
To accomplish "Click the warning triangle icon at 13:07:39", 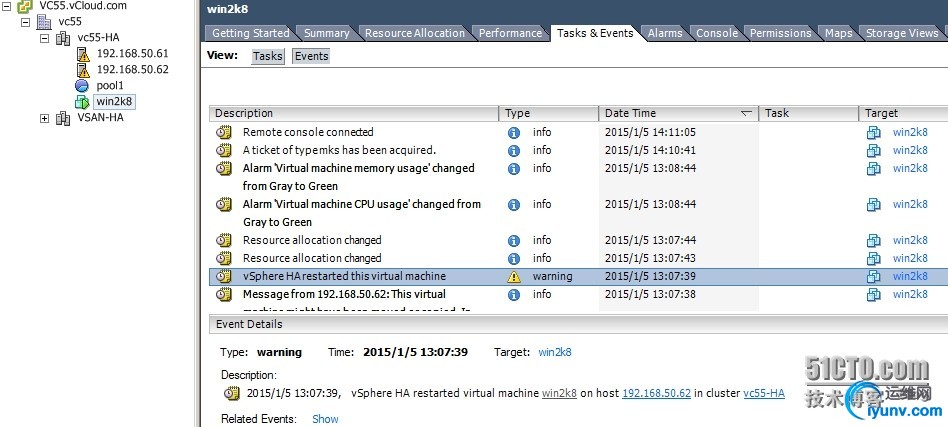I will [x=514, y=277].
